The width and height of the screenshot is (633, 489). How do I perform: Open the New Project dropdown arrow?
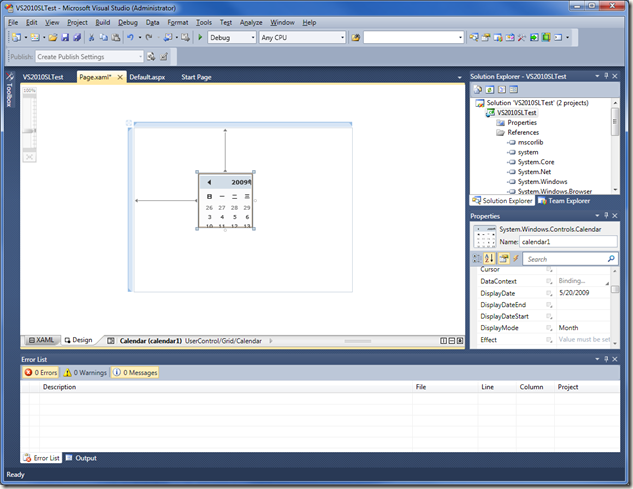(25, 38)
